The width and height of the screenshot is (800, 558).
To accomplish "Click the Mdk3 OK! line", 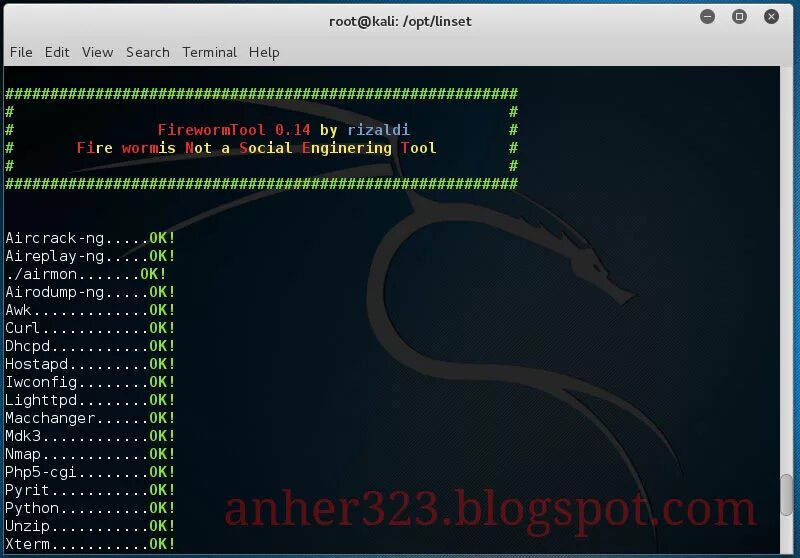I will tap(90, 436).
